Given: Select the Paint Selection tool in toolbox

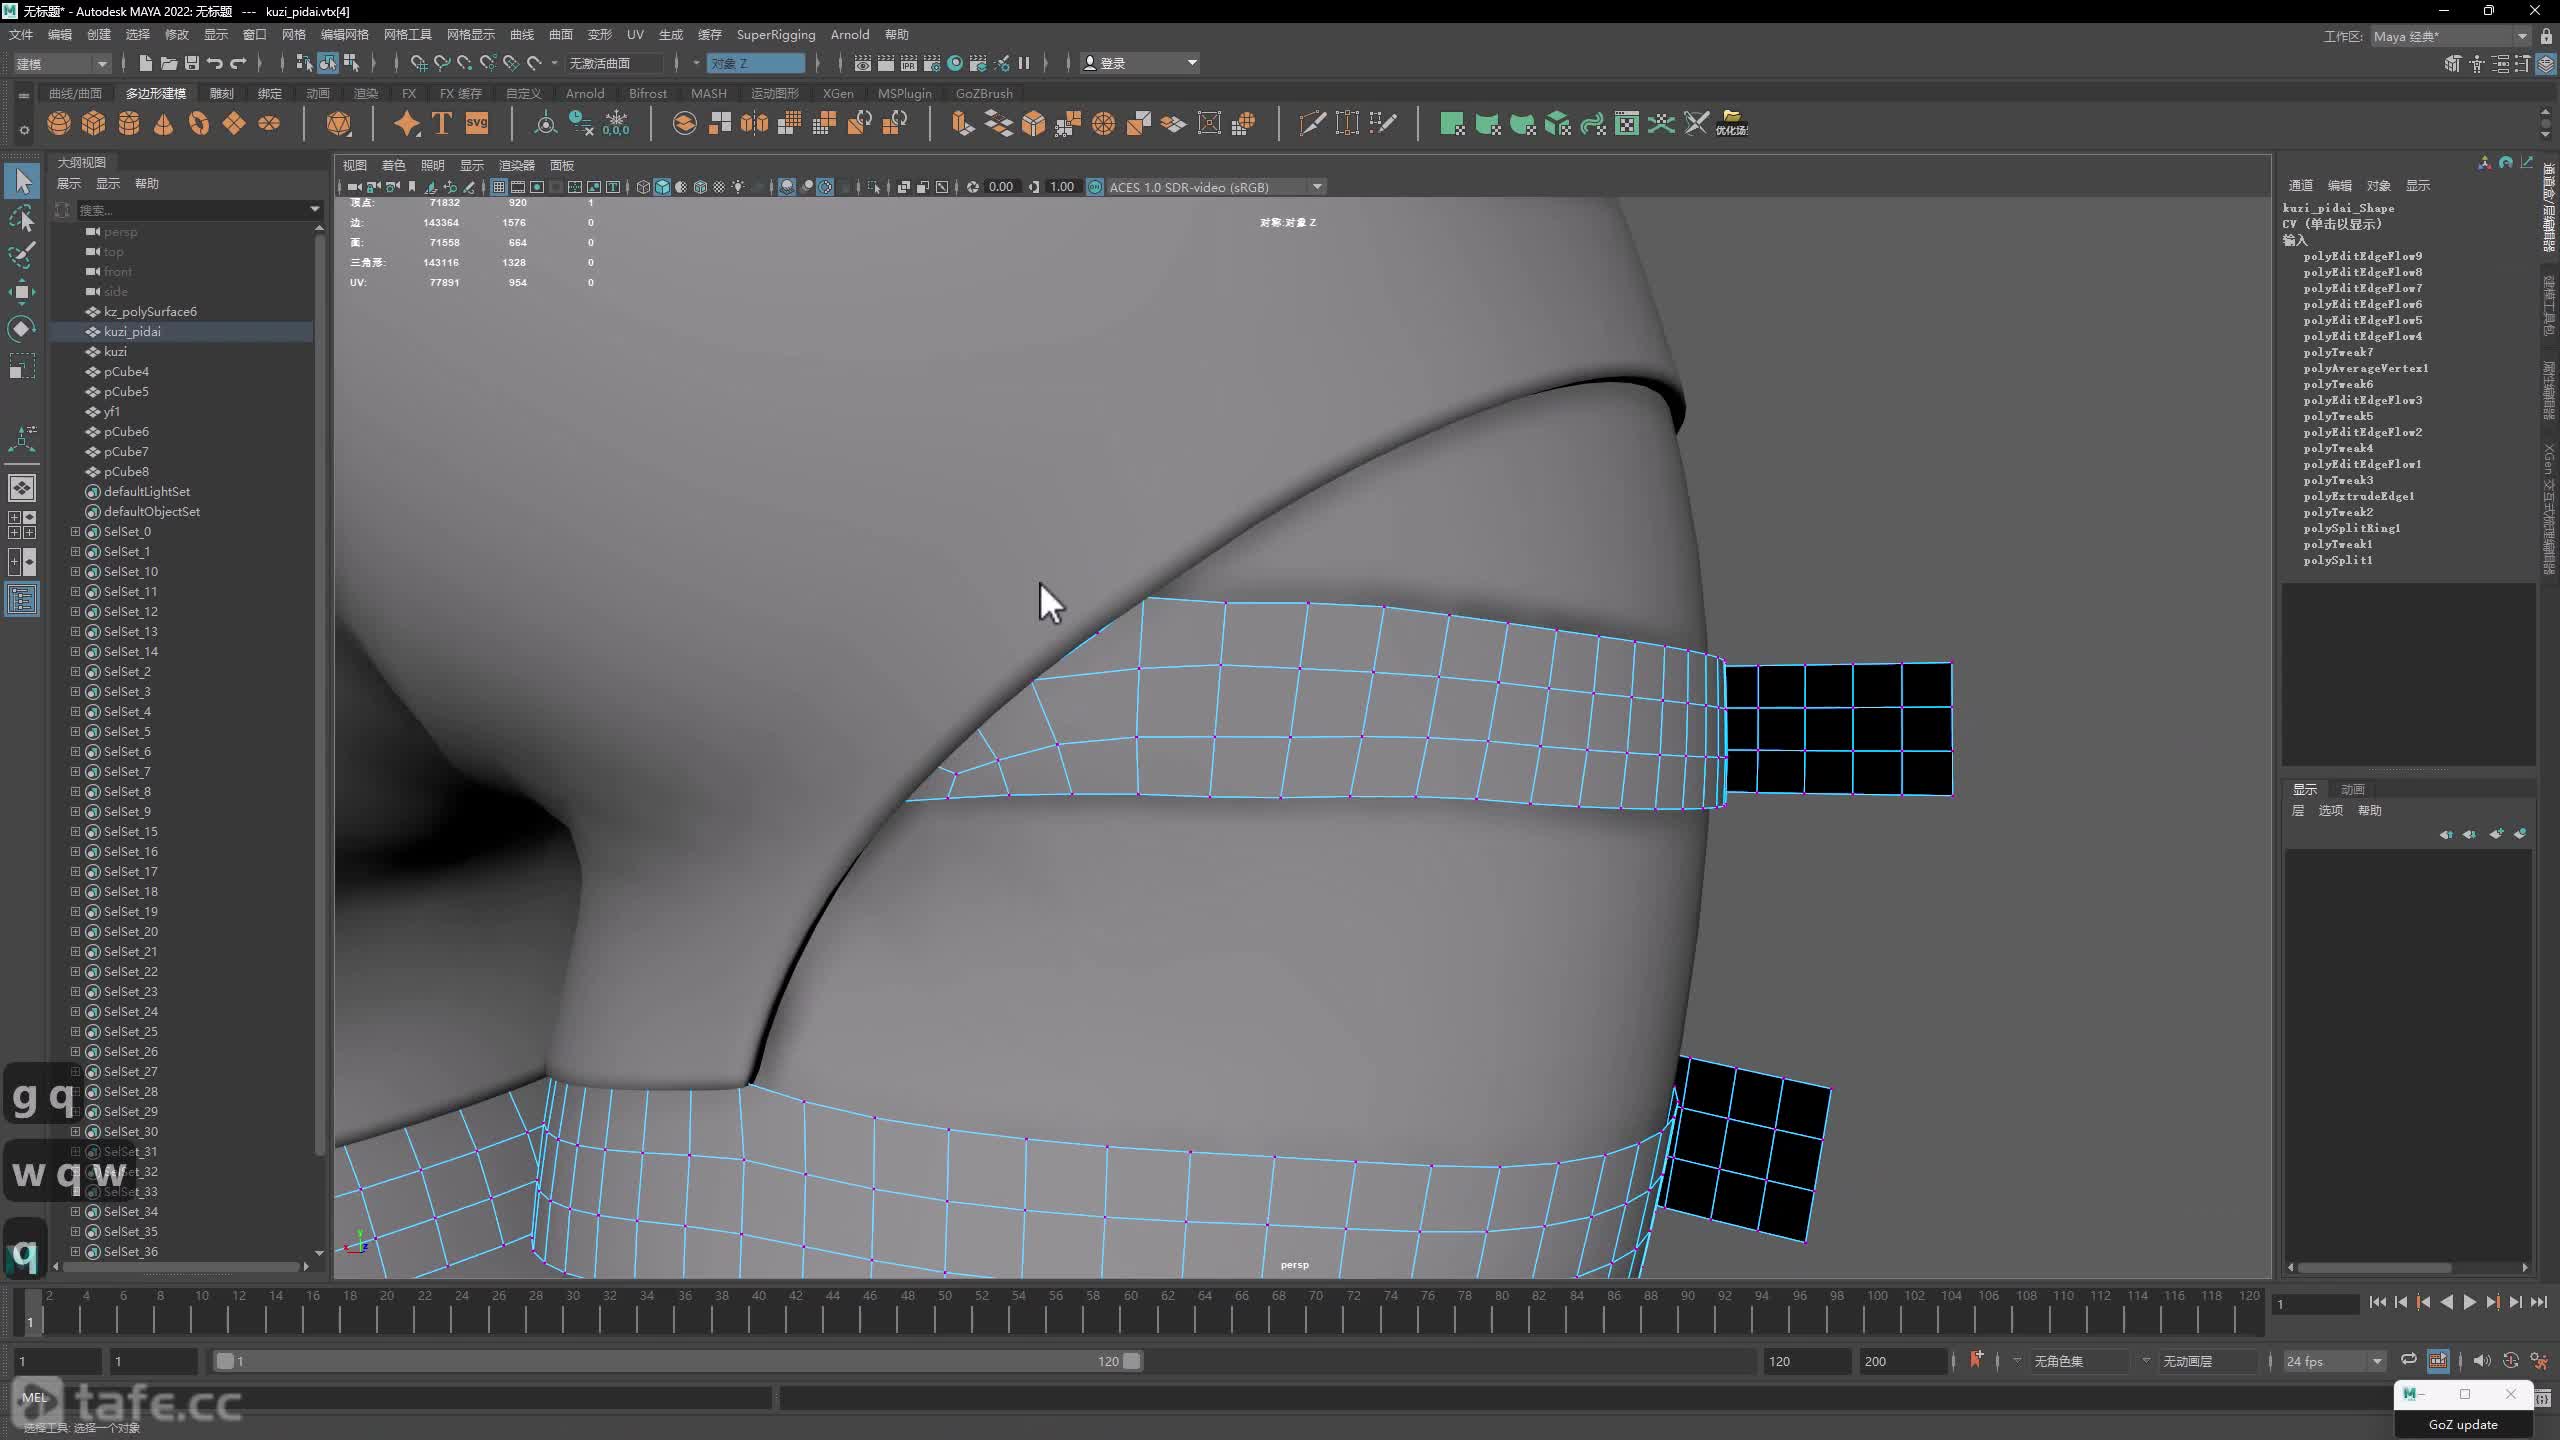Looking at the screenshot, I should click(22, 255).
